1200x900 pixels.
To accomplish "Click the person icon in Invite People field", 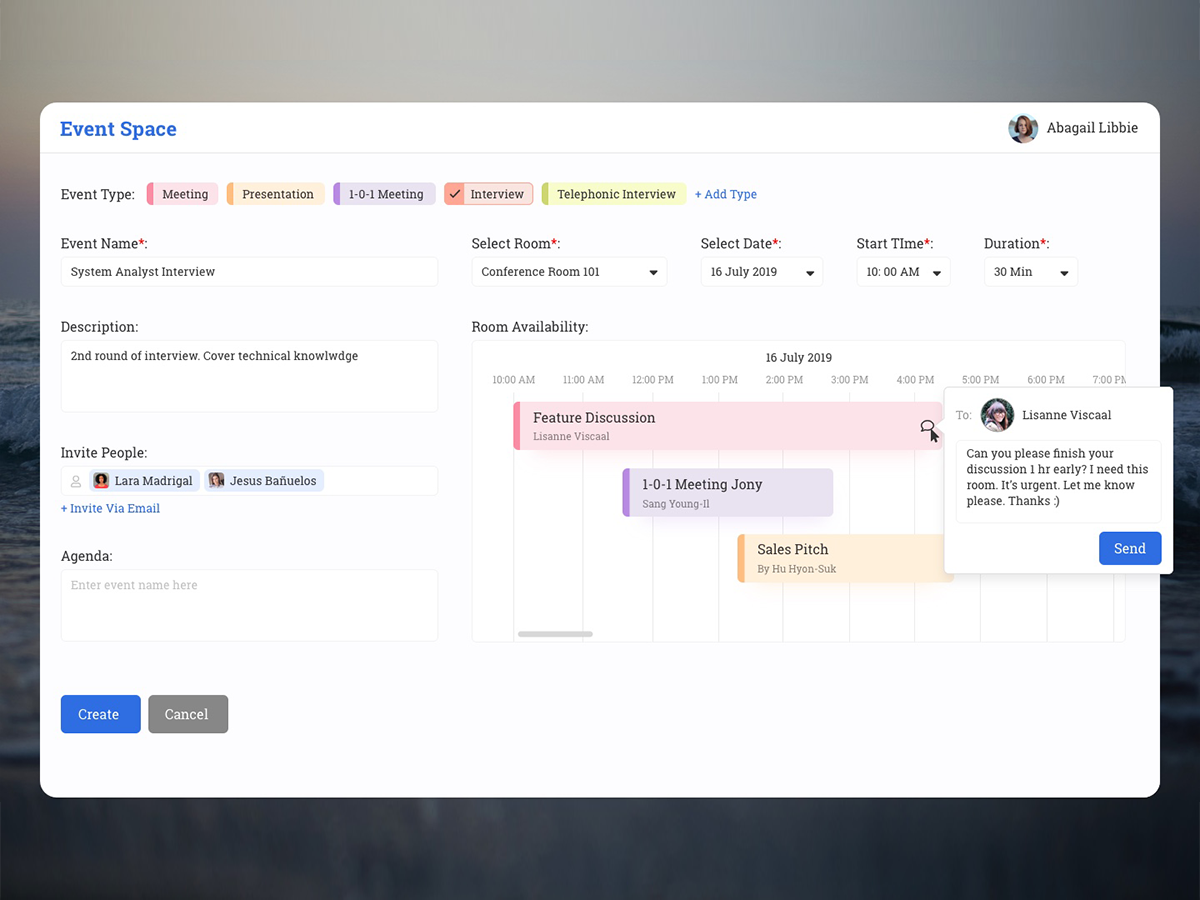I will coord(76,480).
